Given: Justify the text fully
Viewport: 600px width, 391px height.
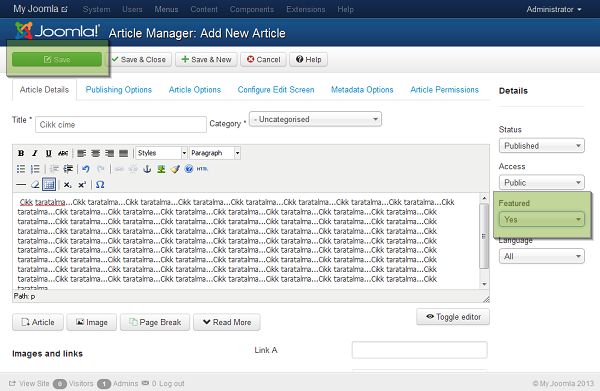Looking at the screenshot, I should (x=123, y=153).
